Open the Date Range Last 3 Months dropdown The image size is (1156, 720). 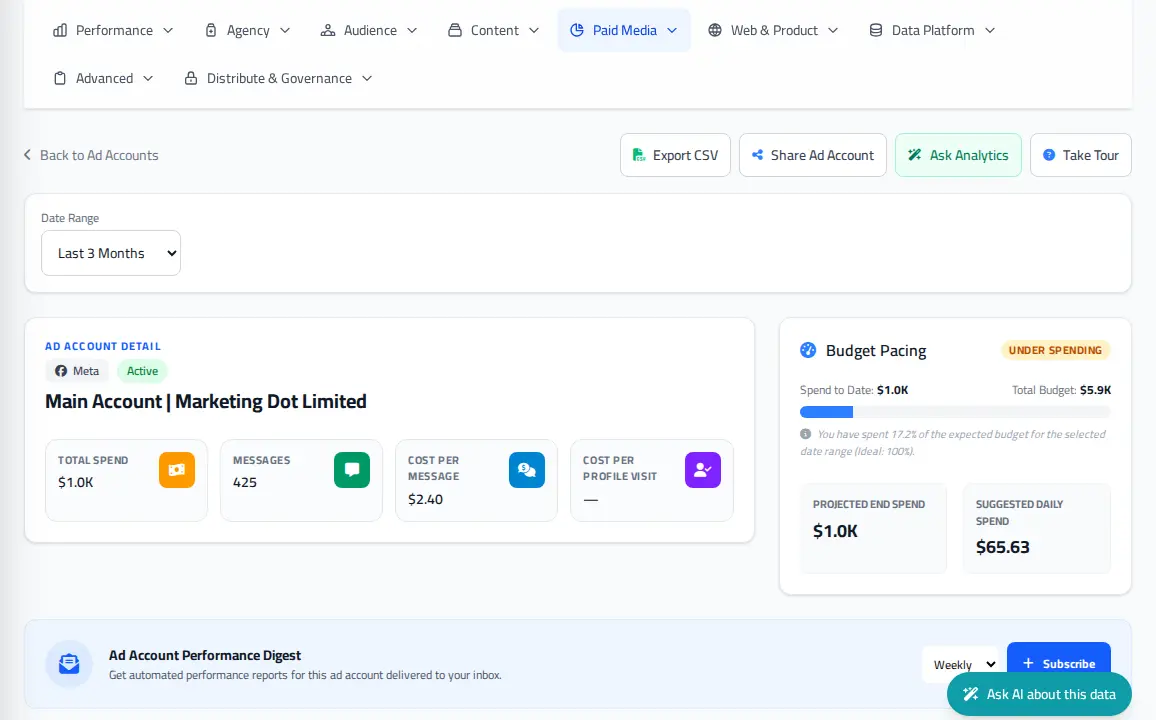click(x=111, y=253)
